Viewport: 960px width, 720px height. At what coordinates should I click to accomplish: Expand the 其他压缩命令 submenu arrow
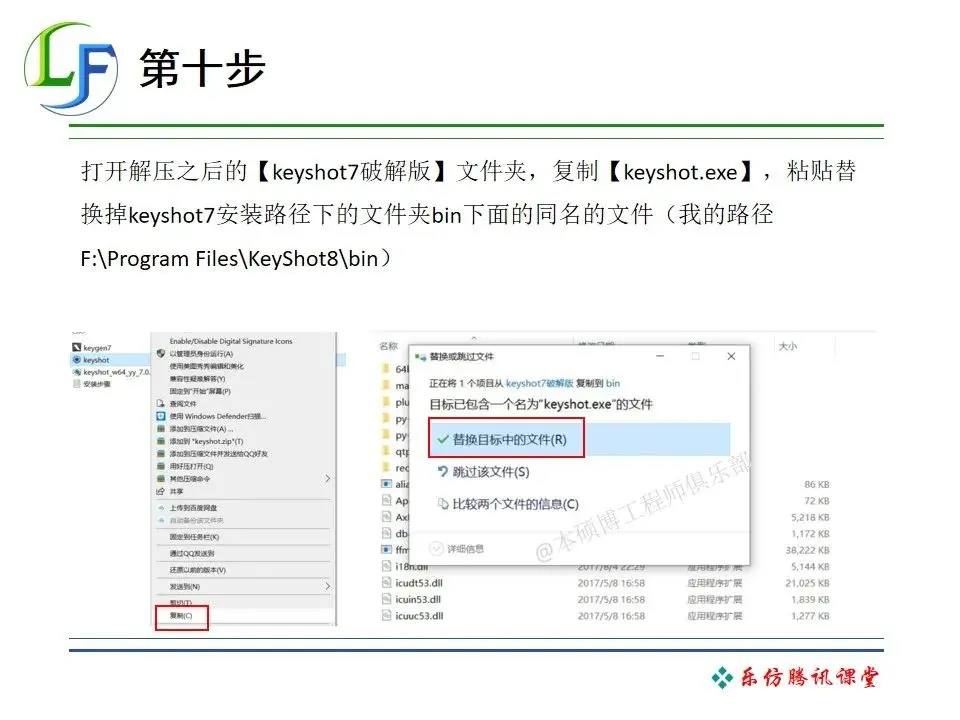[x=328, y=479]
